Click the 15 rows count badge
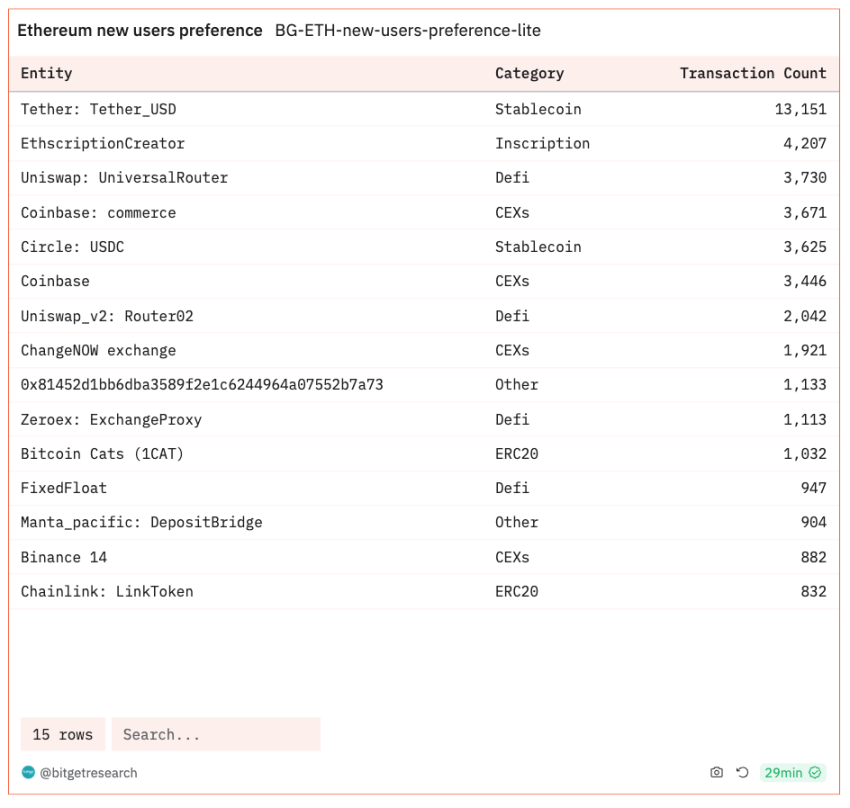Viewport: 850px width, 808px height. [62, 734]
